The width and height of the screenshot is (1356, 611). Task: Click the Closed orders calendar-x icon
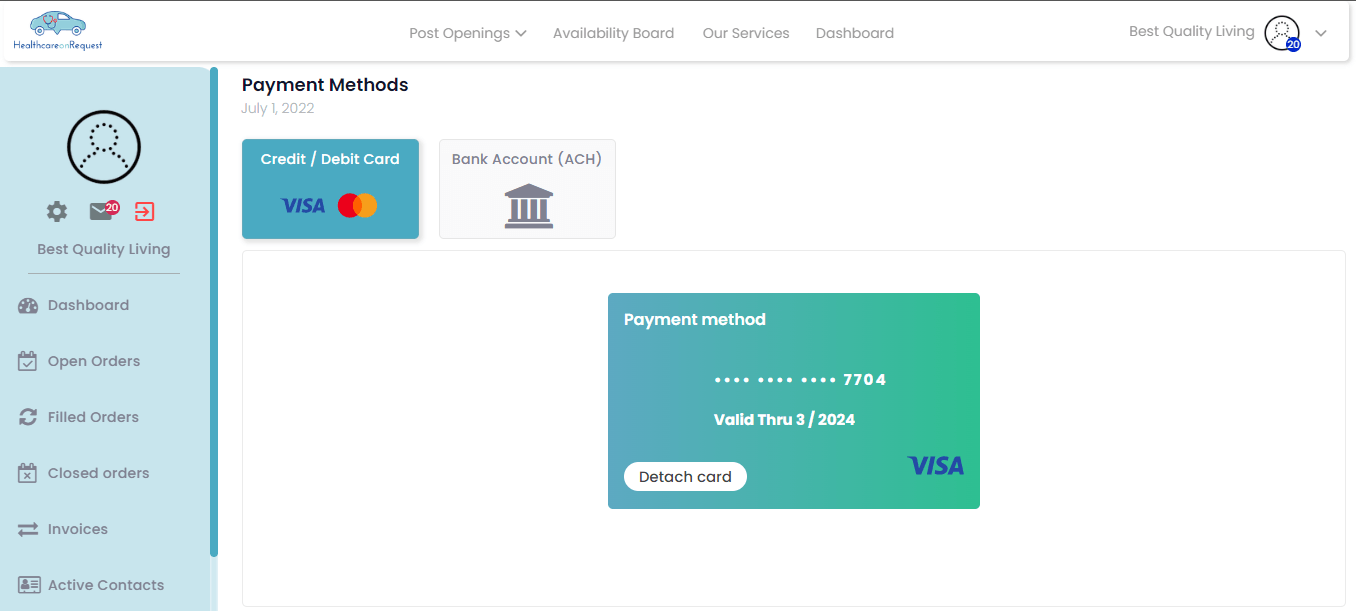tap(28, 474)
